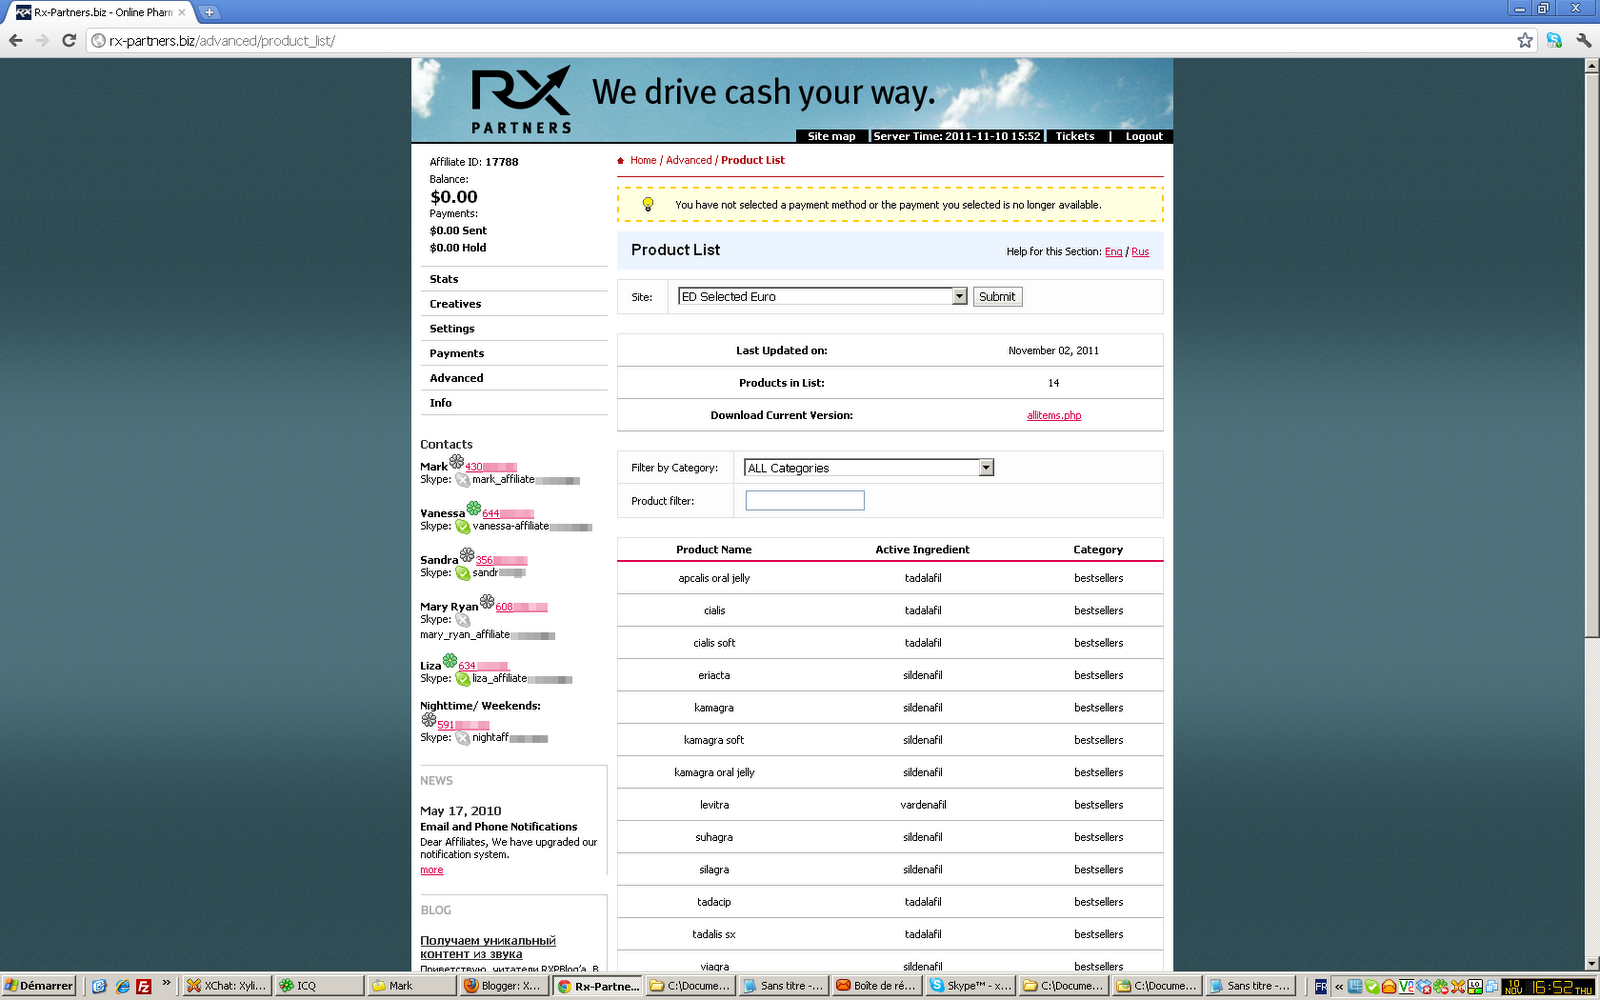Screen dimensions: 1600x1000
Task: Switch to the Blogger Firefox taskbar window
Action: pos(504,986)
